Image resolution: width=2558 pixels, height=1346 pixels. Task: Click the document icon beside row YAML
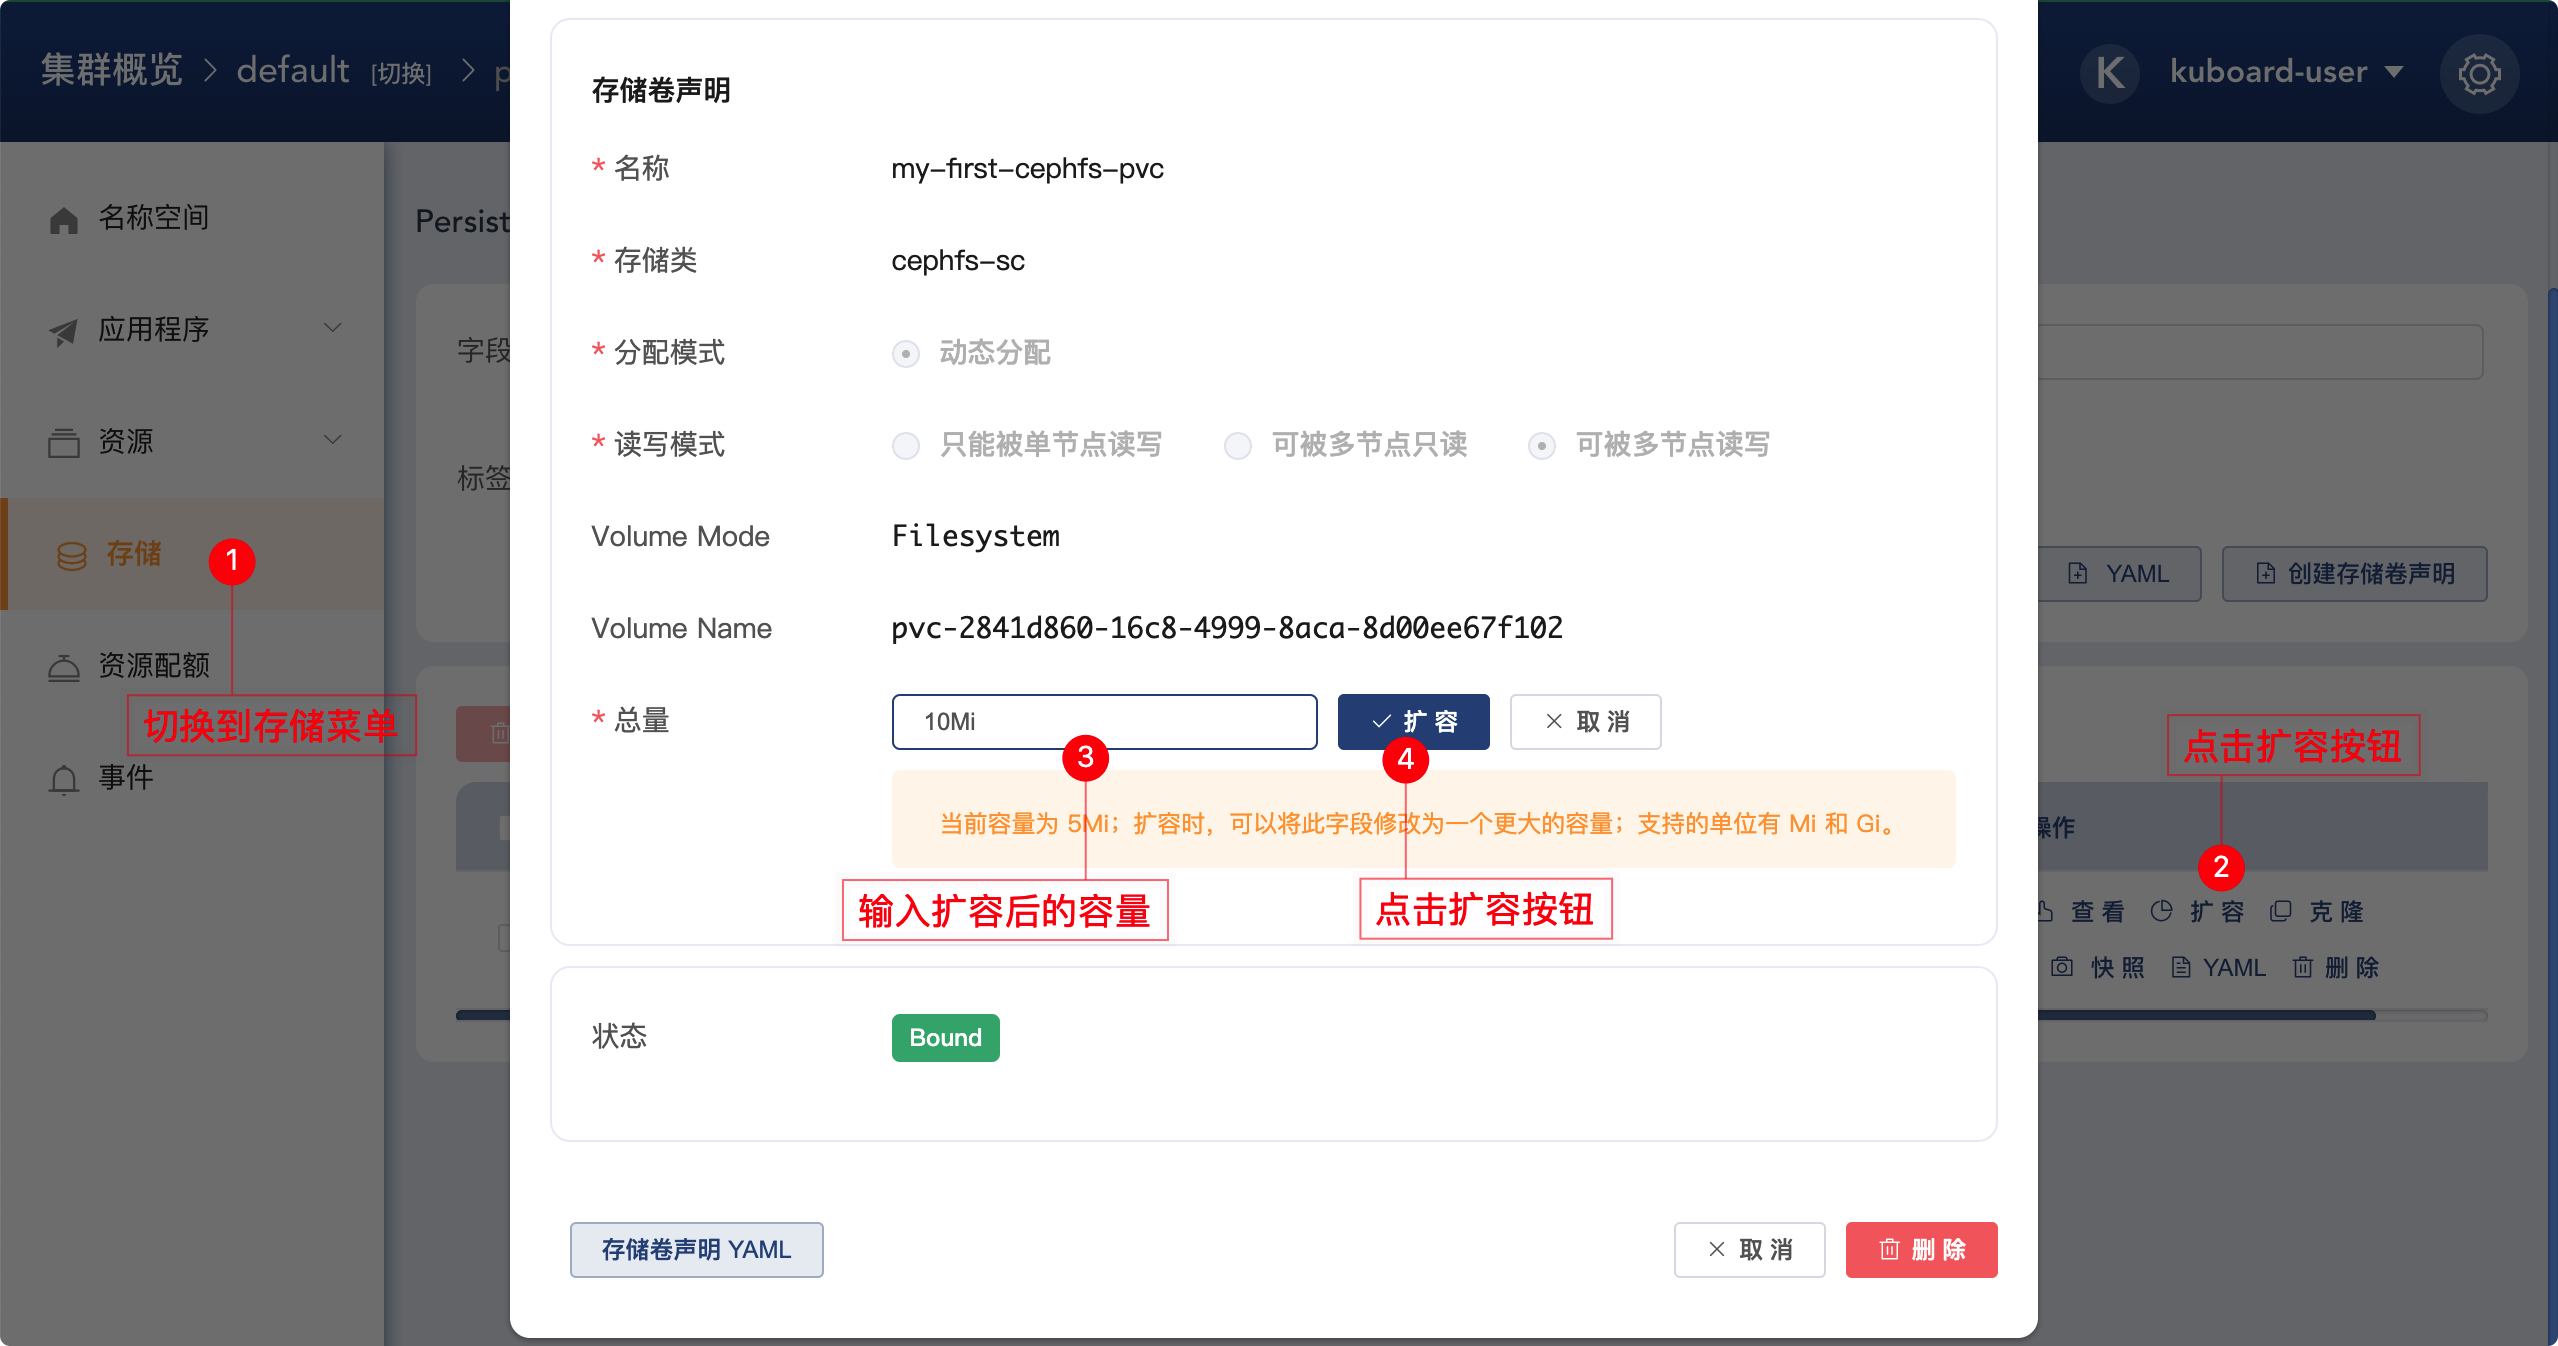tap(2181, 967)
